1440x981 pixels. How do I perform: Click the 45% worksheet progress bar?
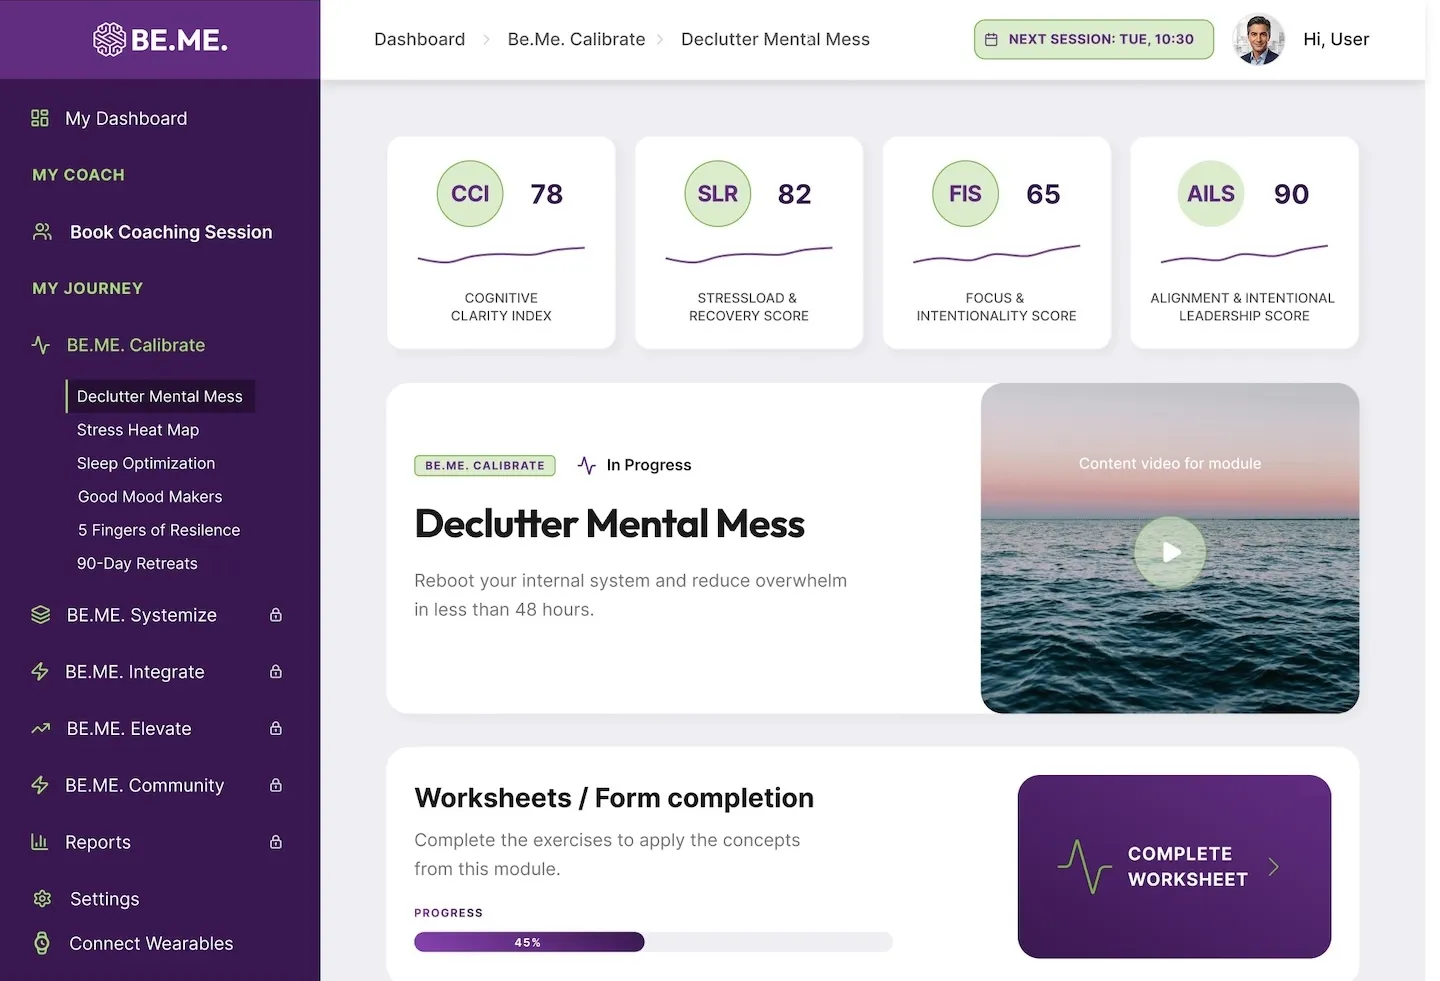point(653,942)
